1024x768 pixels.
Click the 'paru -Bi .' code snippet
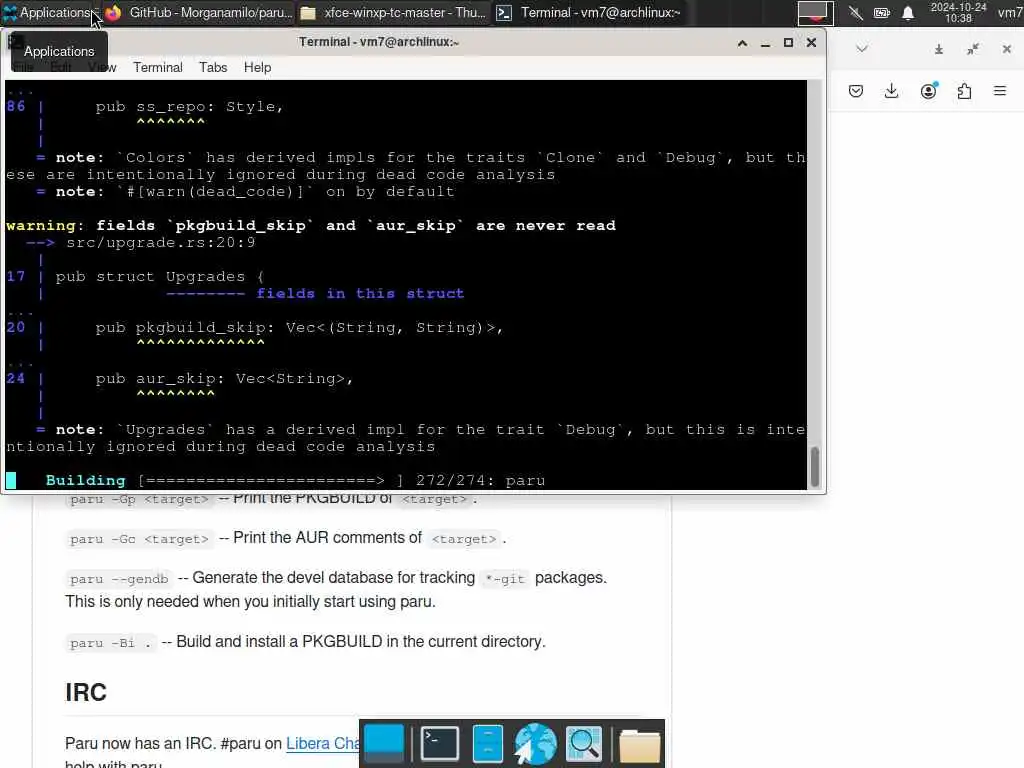click(x=111, y=643)
